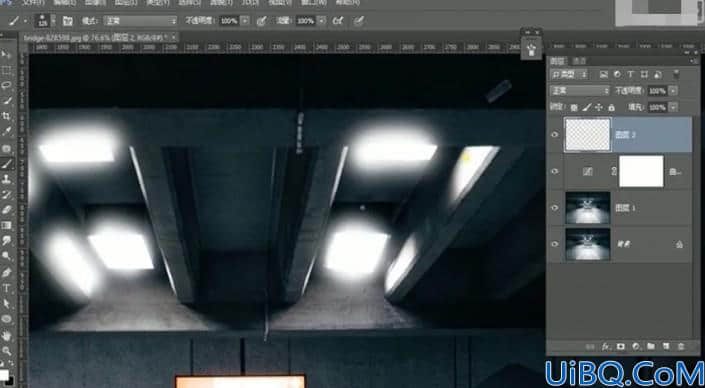Screen dimensions: 705x388
Task: Filter layers by type layers
Action: [x=631, y=74]
